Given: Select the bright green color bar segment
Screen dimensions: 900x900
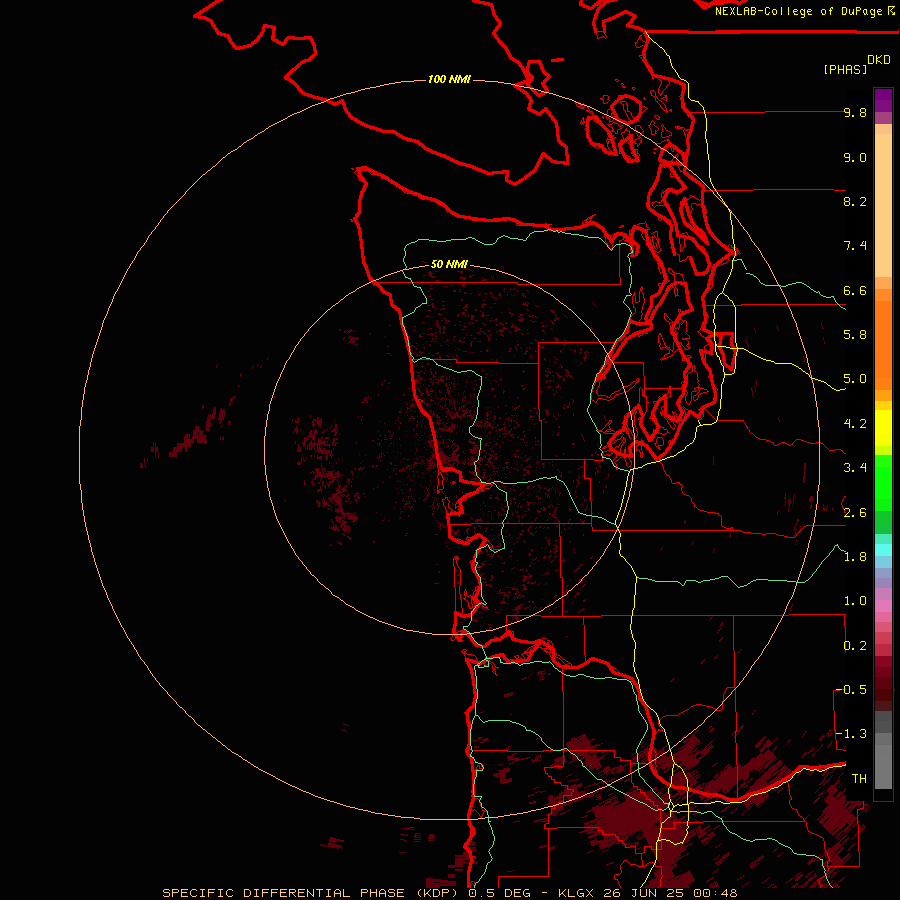Looking at the screenshot, I should coord(883,482).
